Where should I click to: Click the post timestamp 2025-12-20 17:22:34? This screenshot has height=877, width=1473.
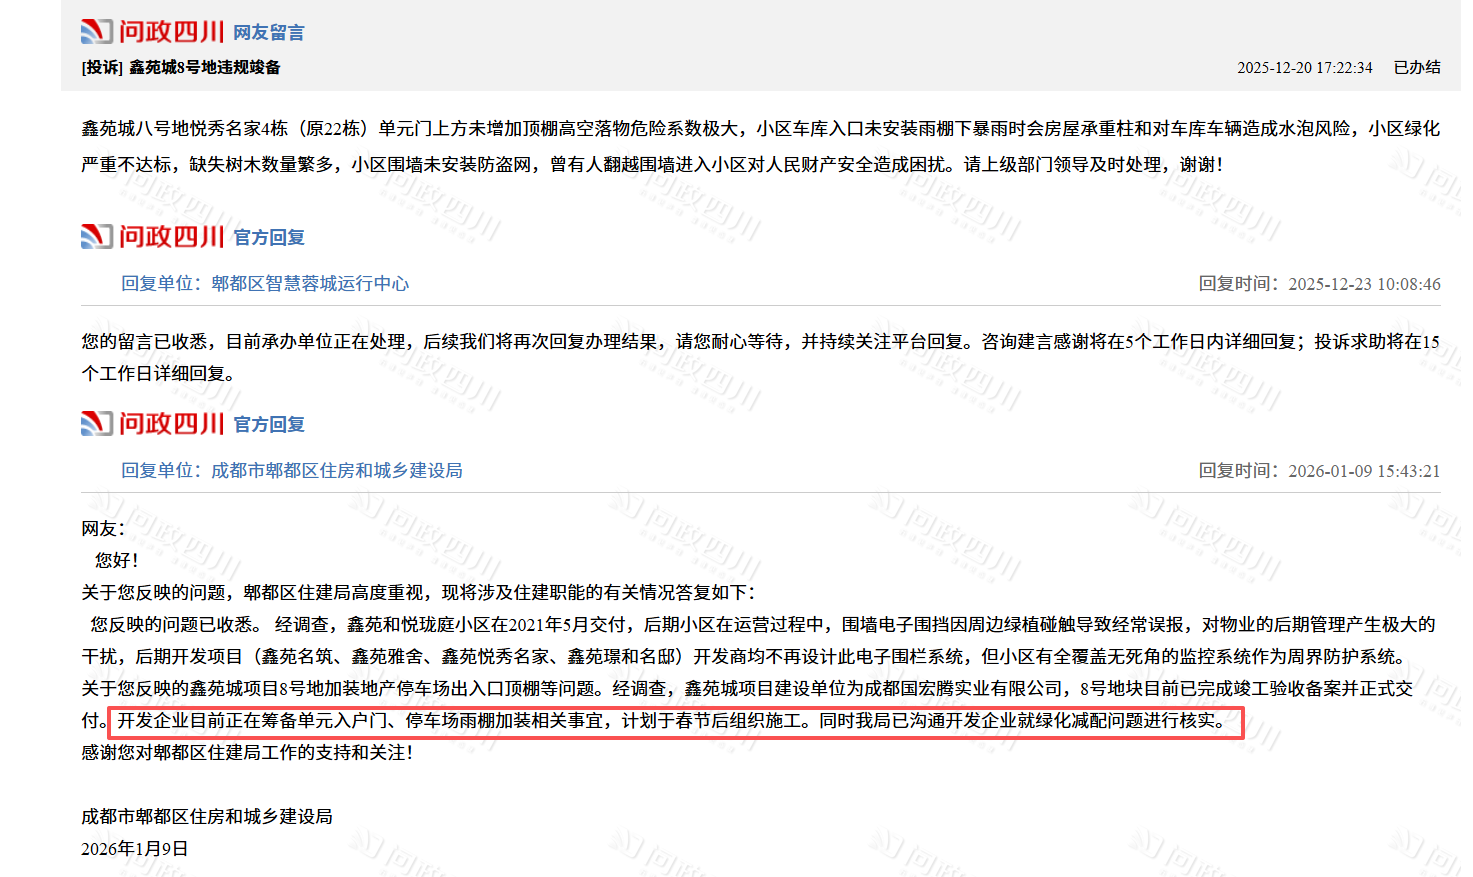tap(1304, 68)
